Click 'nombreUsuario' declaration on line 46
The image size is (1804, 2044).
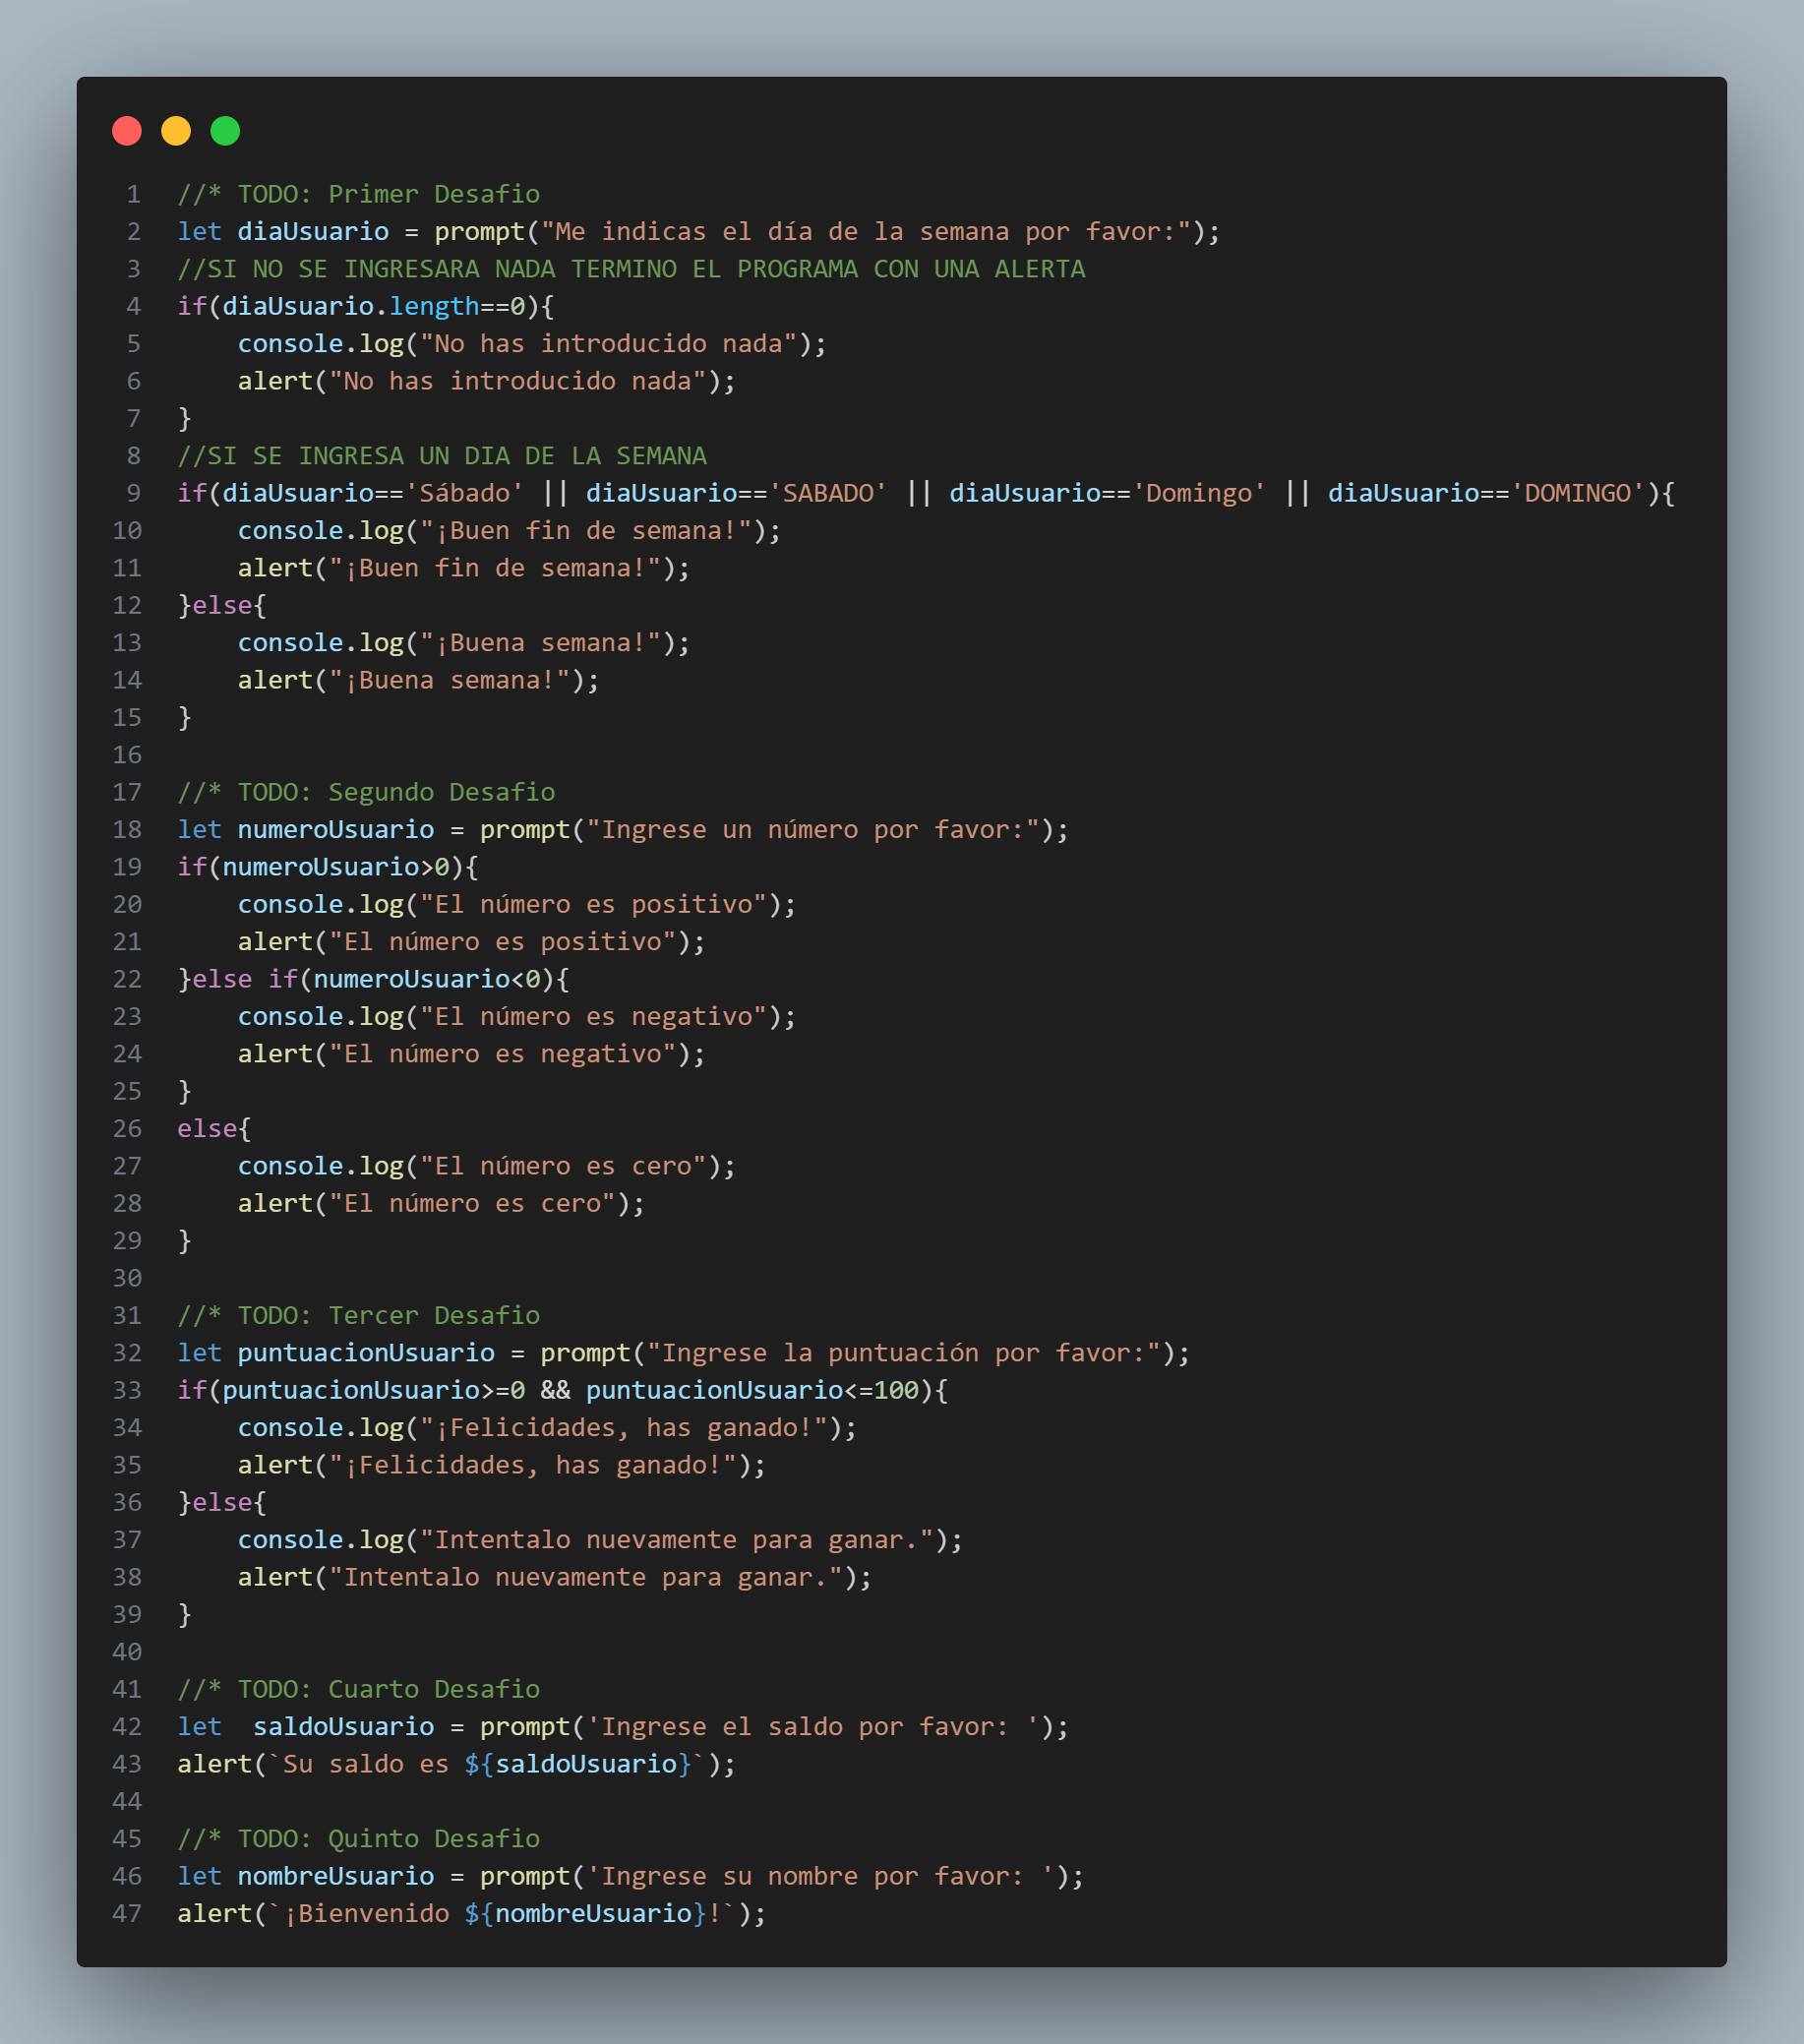coord(336,1876)
